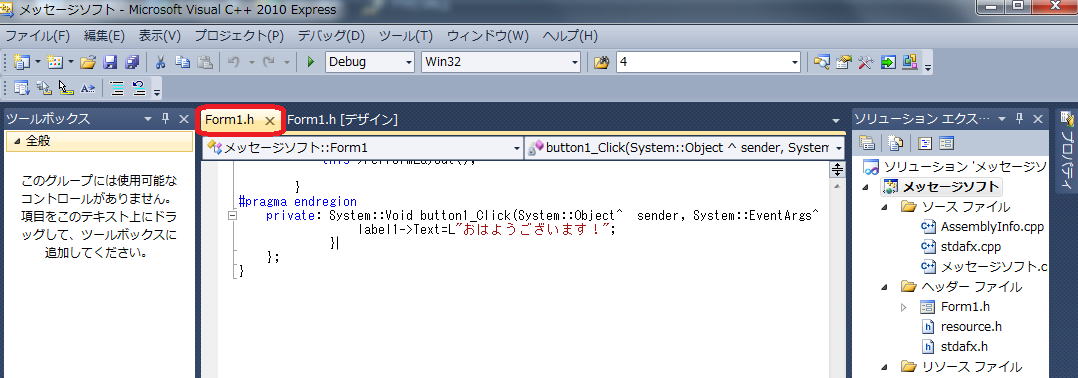This screenshot has height=378, width=1078.
Task: Open the New Project dropdown arrow
Action: 37,63
